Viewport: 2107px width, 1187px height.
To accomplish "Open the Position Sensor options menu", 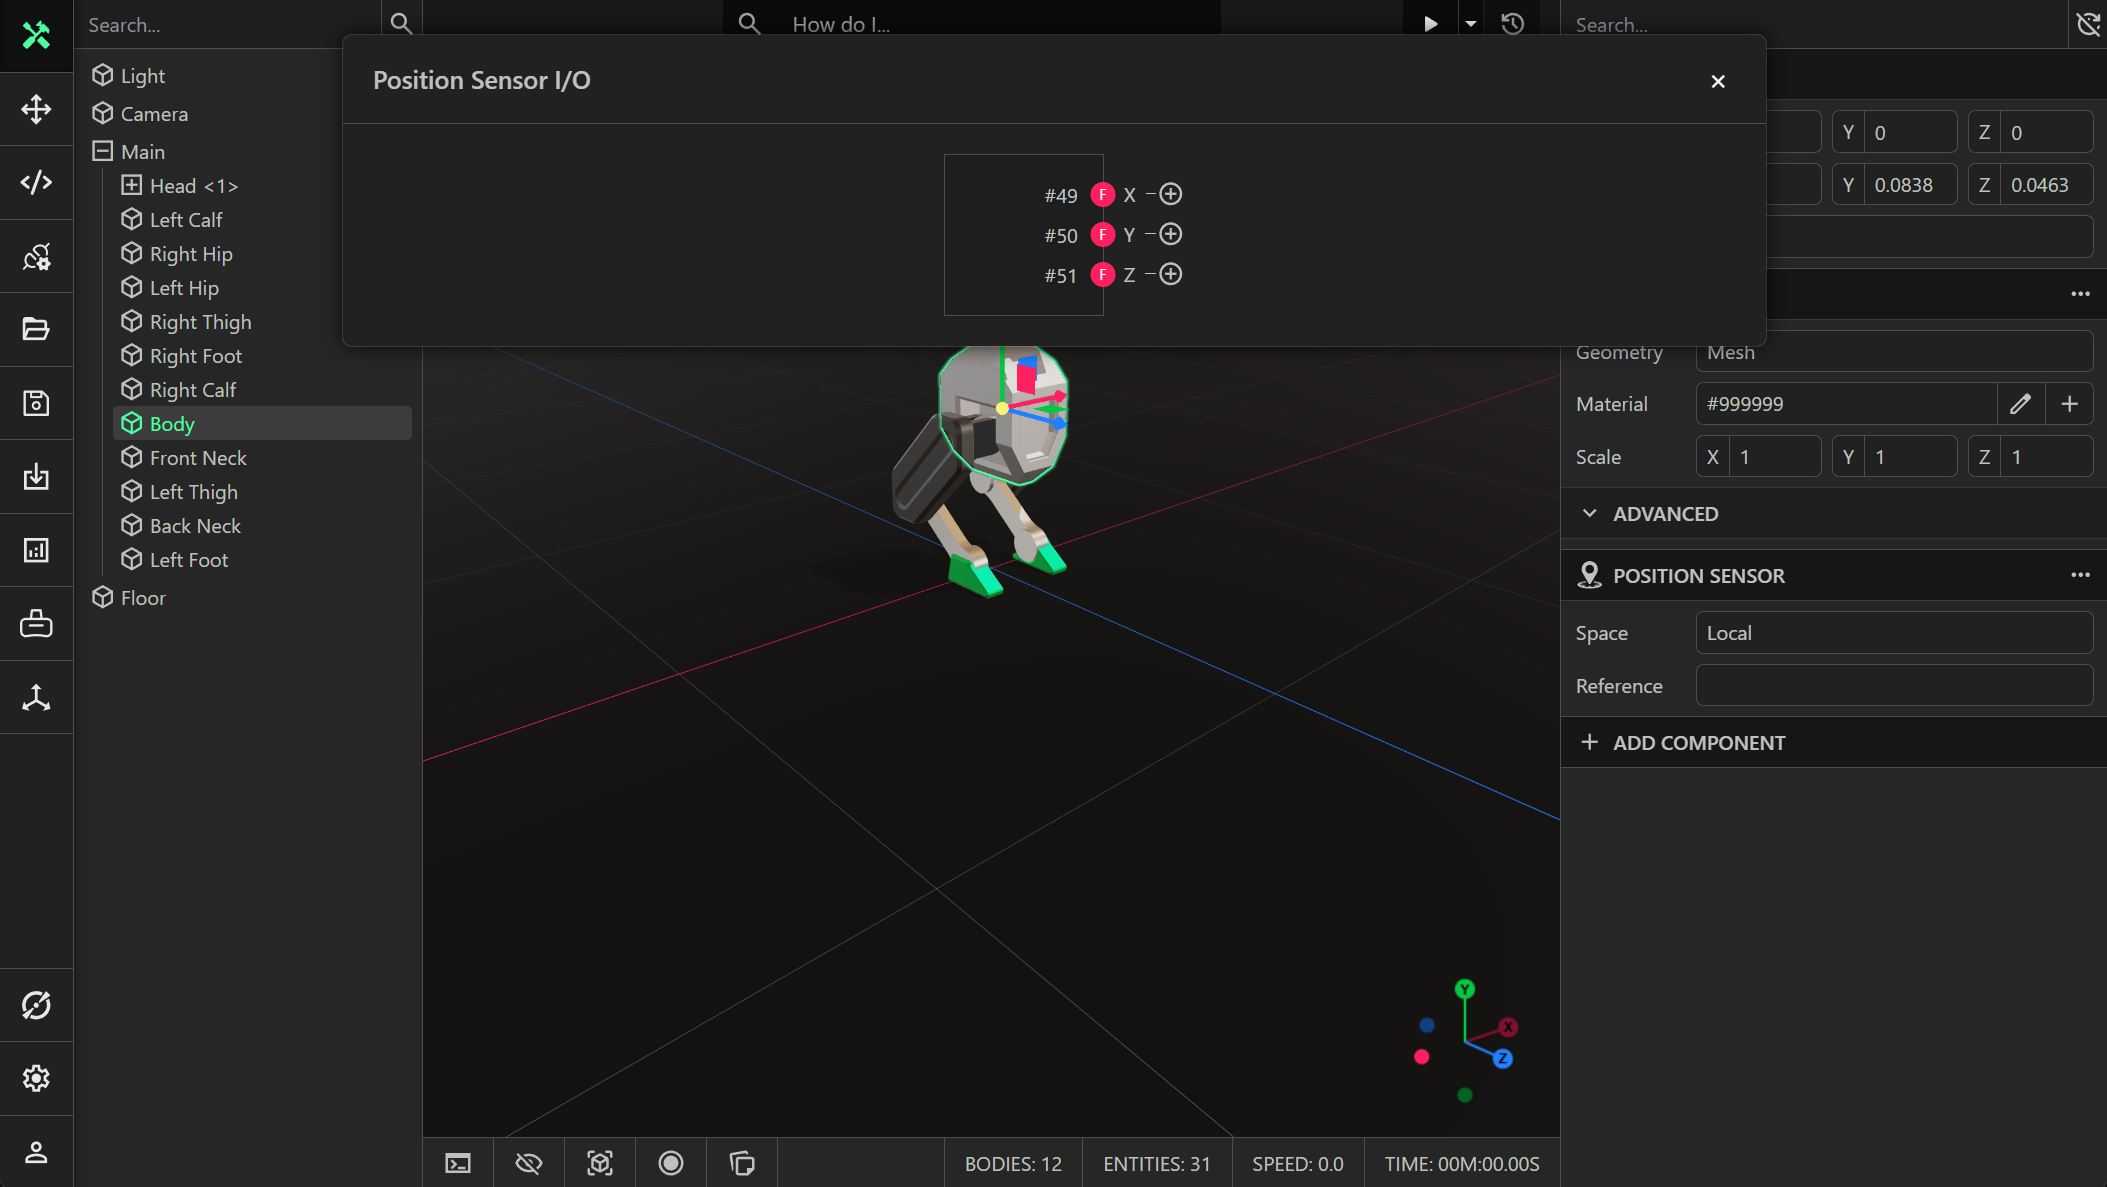I will [x=2080, y=575].
